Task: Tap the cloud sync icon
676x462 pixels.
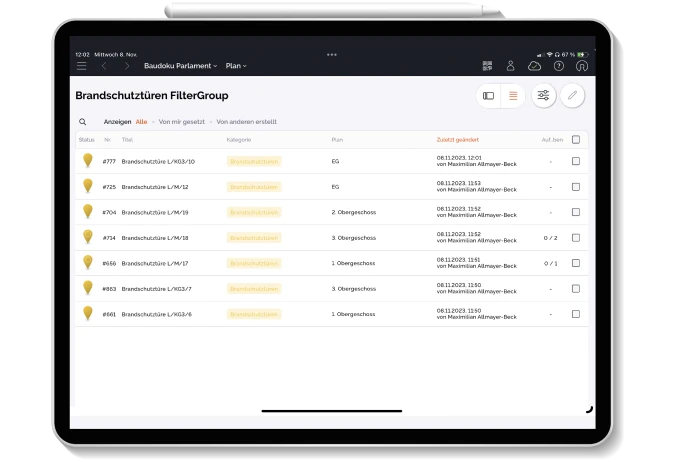Action: (534, 66)
